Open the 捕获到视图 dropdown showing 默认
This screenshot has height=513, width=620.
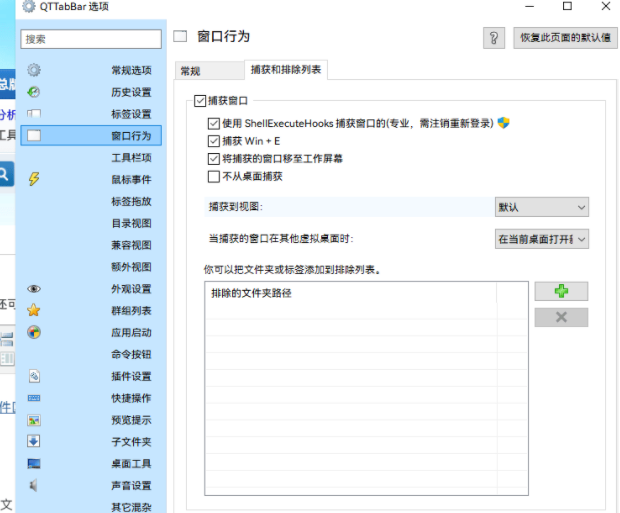click(x=542, y=207)
